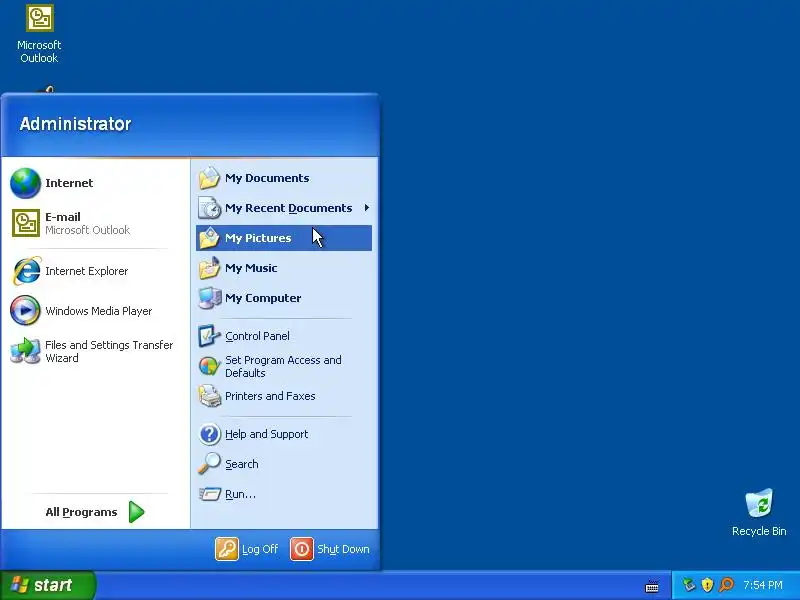This screenshot has height=600, width=800.
Task: Click the Safely Remove Hardware tray icon
Action: (689, 585)
